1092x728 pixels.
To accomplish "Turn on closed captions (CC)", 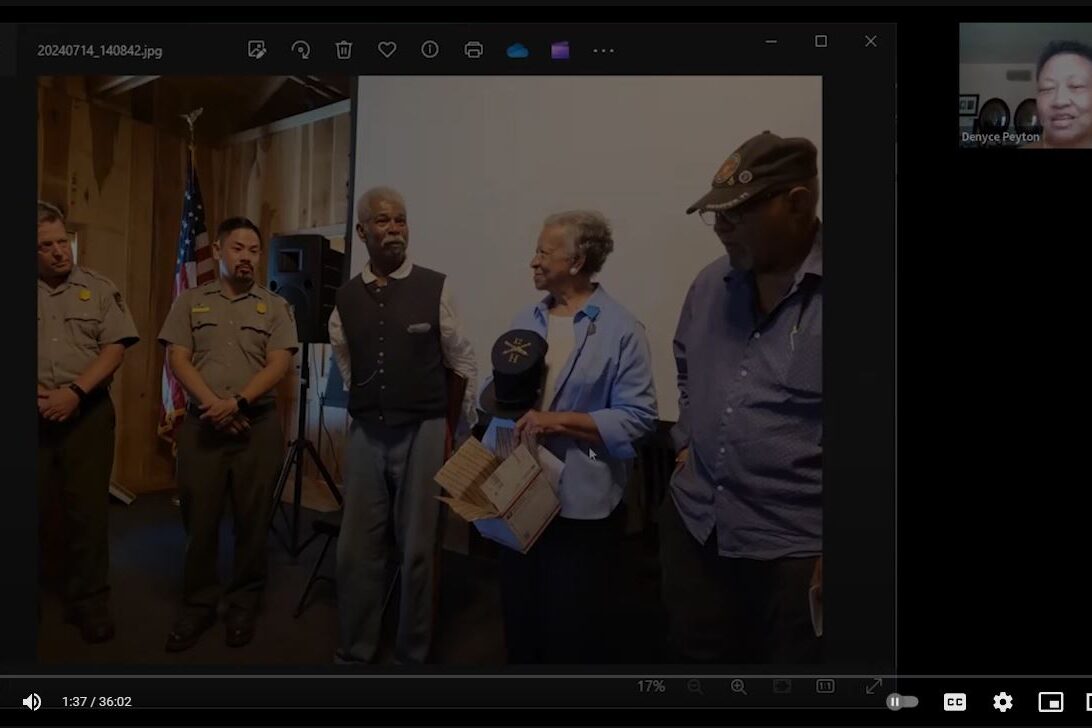I will (x=955, y=702).
